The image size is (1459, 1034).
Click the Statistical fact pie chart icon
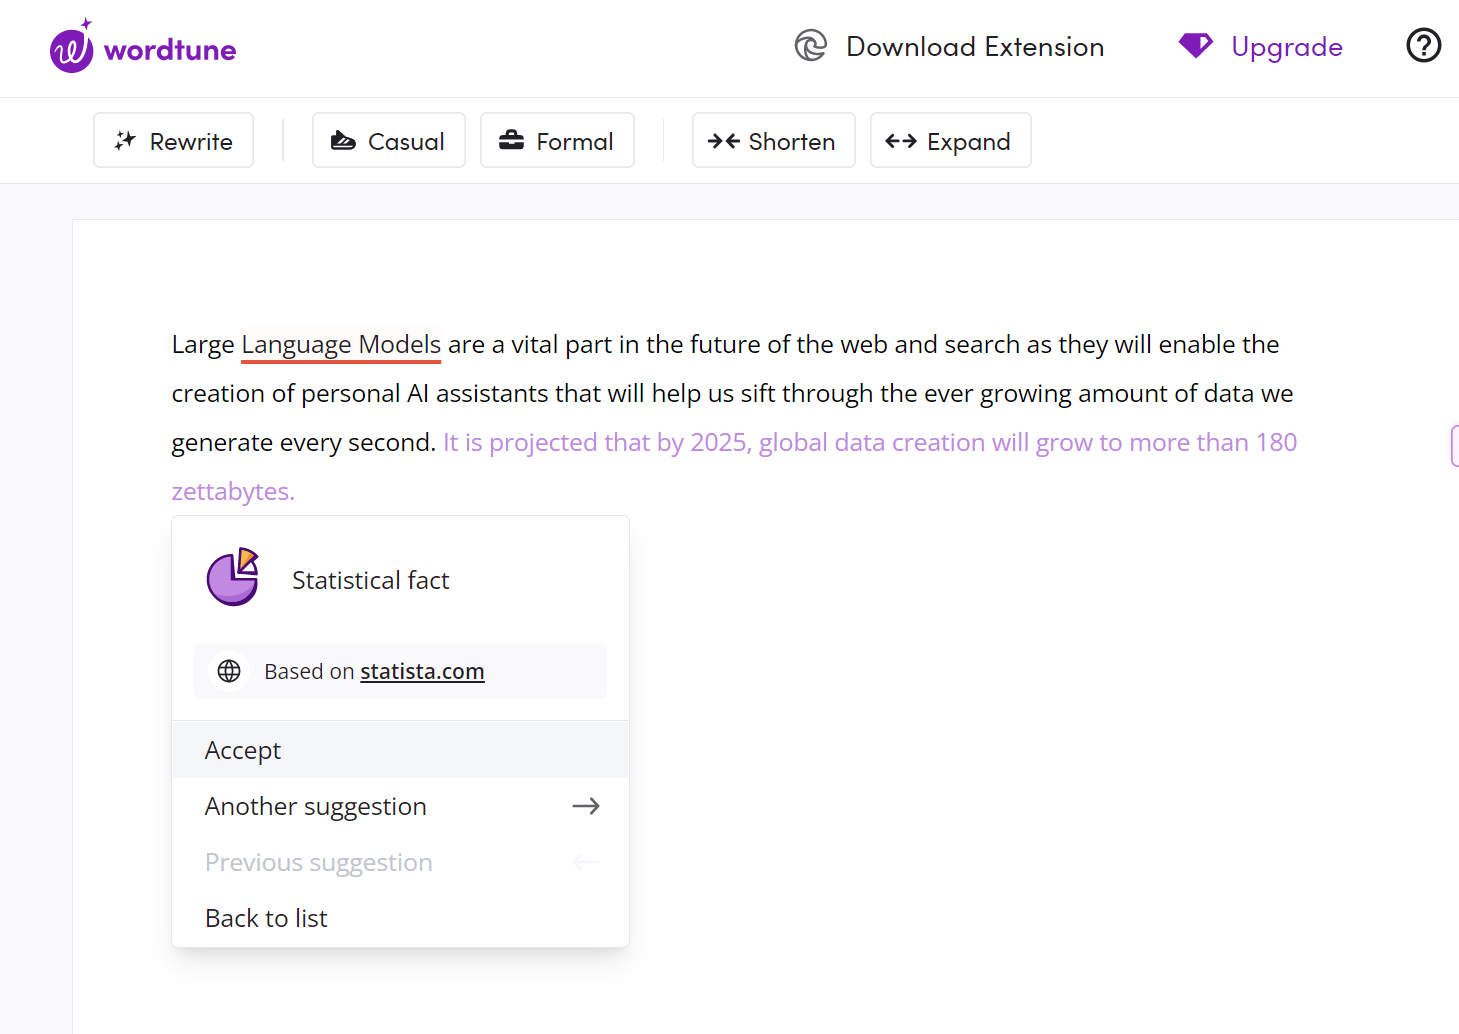[x=233, y=578]
